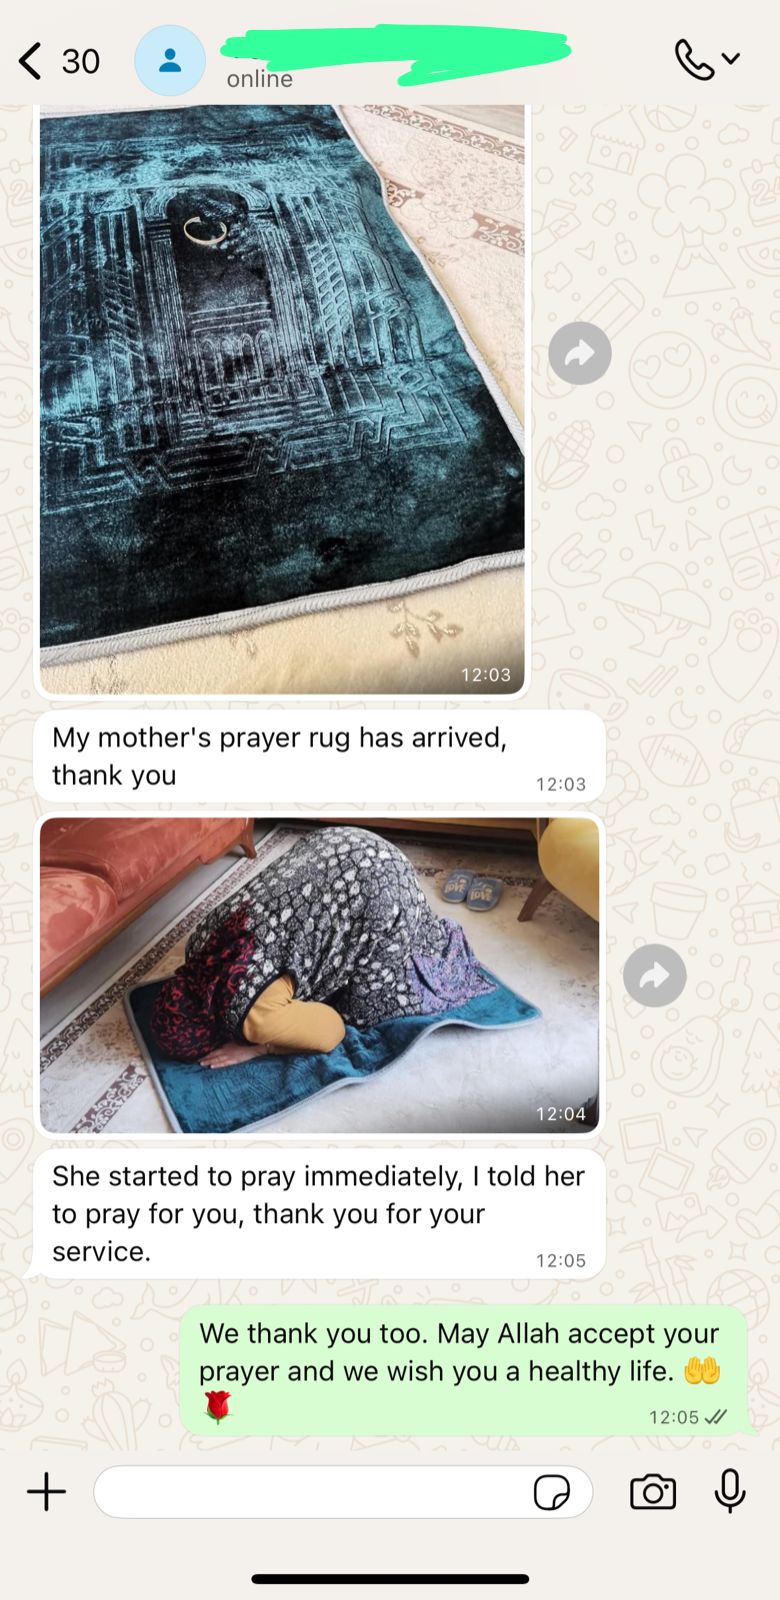Open the sticker picker in message field
The image size is (780, 1600).
(551, 1492)
